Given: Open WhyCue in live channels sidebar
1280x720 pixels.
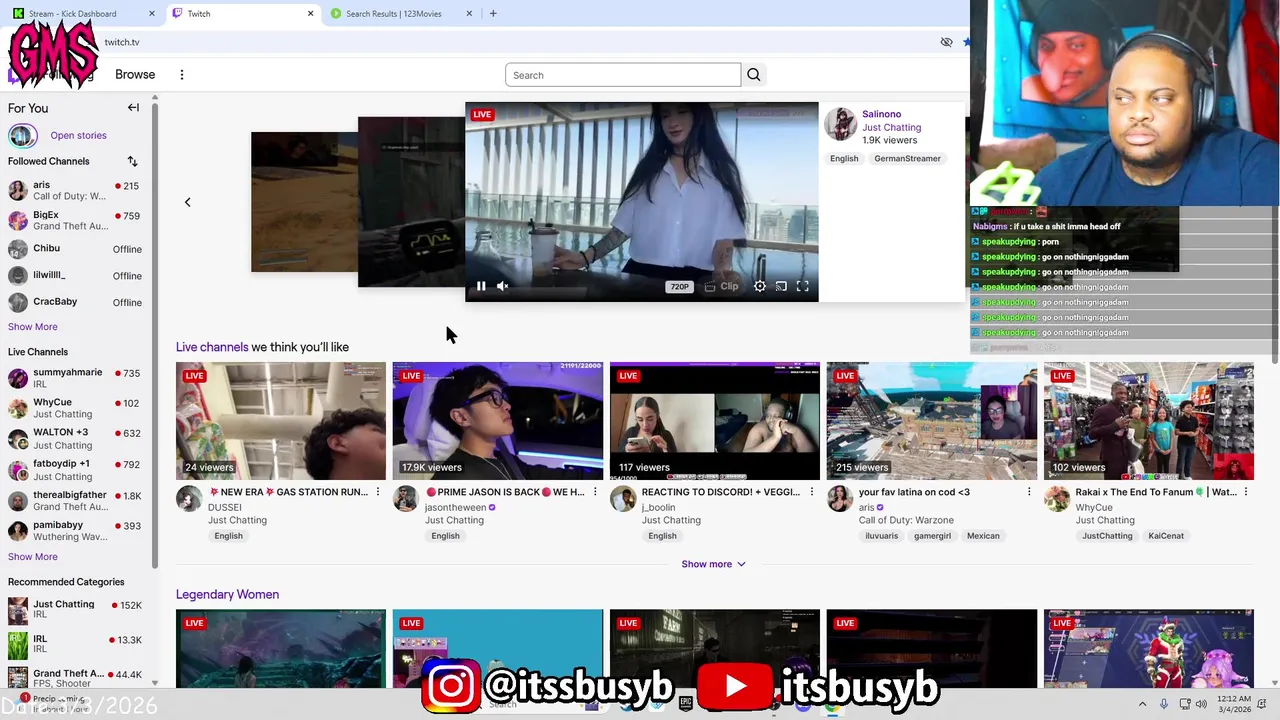Looking at the screenshot, I should [x=75, y=408].
